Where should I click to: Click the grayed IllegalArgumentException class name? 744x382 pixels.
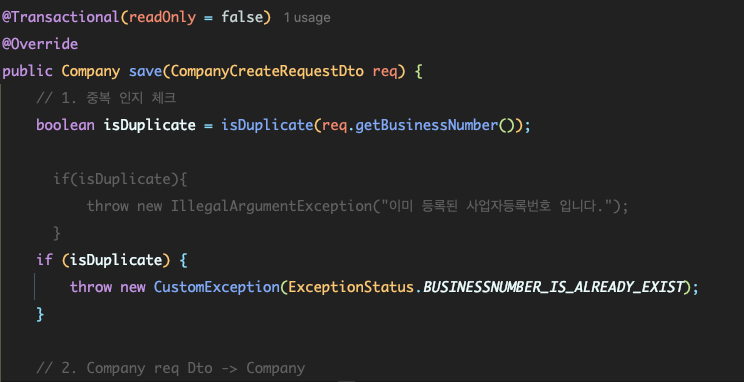click(x=271, y=206)
